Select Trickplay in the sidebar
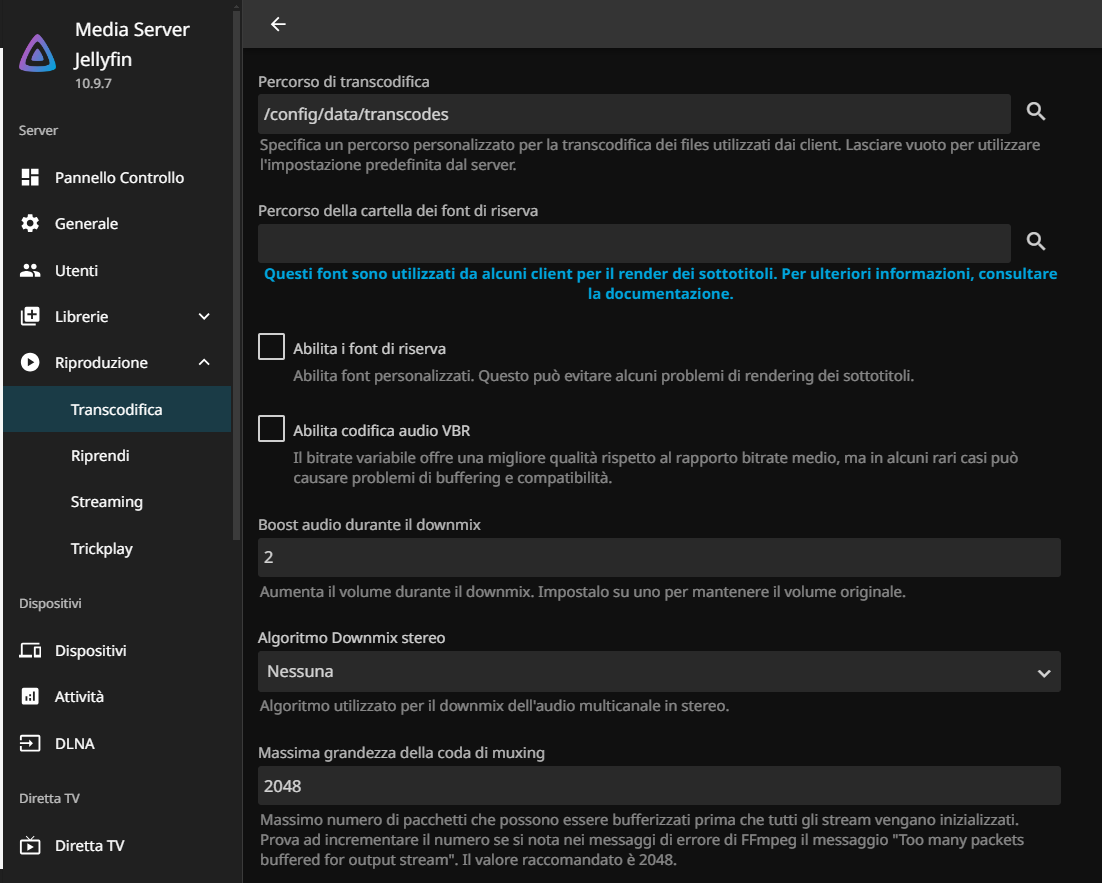This screenshot has width=1102, height=883. [102, 549]
